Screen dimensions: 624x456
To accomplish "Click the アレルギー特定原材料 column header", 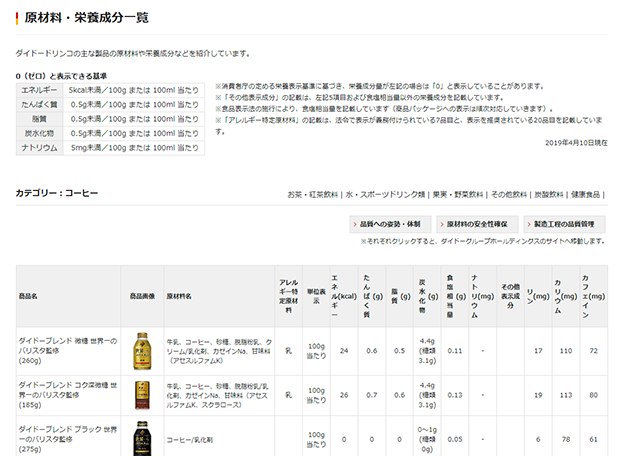I will tap(289, 296).
